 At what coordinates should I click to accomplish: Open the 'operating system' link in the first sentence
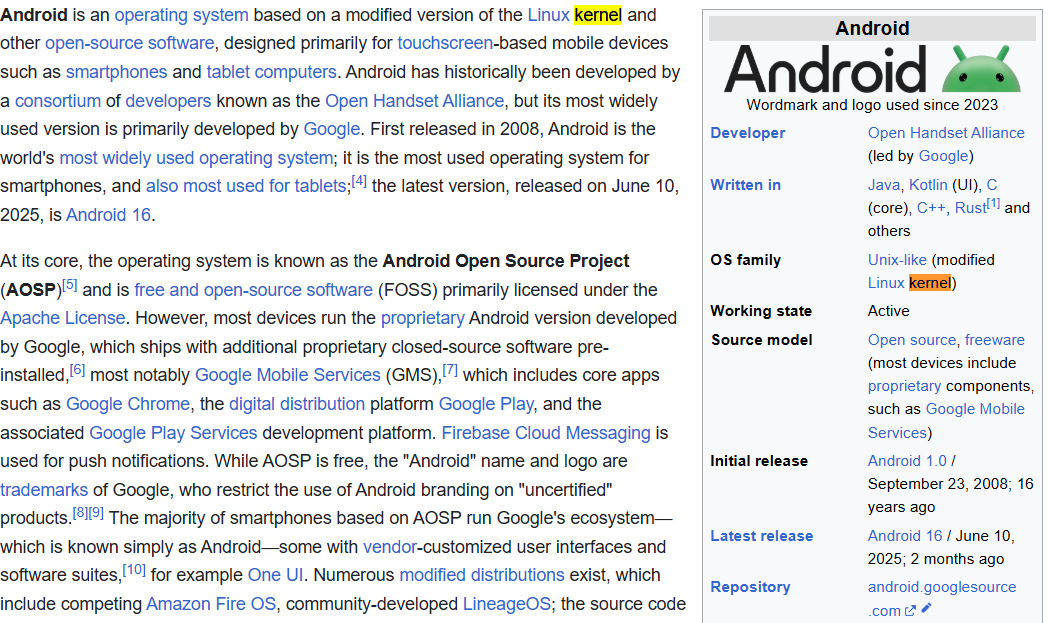(x=181, y=15)
